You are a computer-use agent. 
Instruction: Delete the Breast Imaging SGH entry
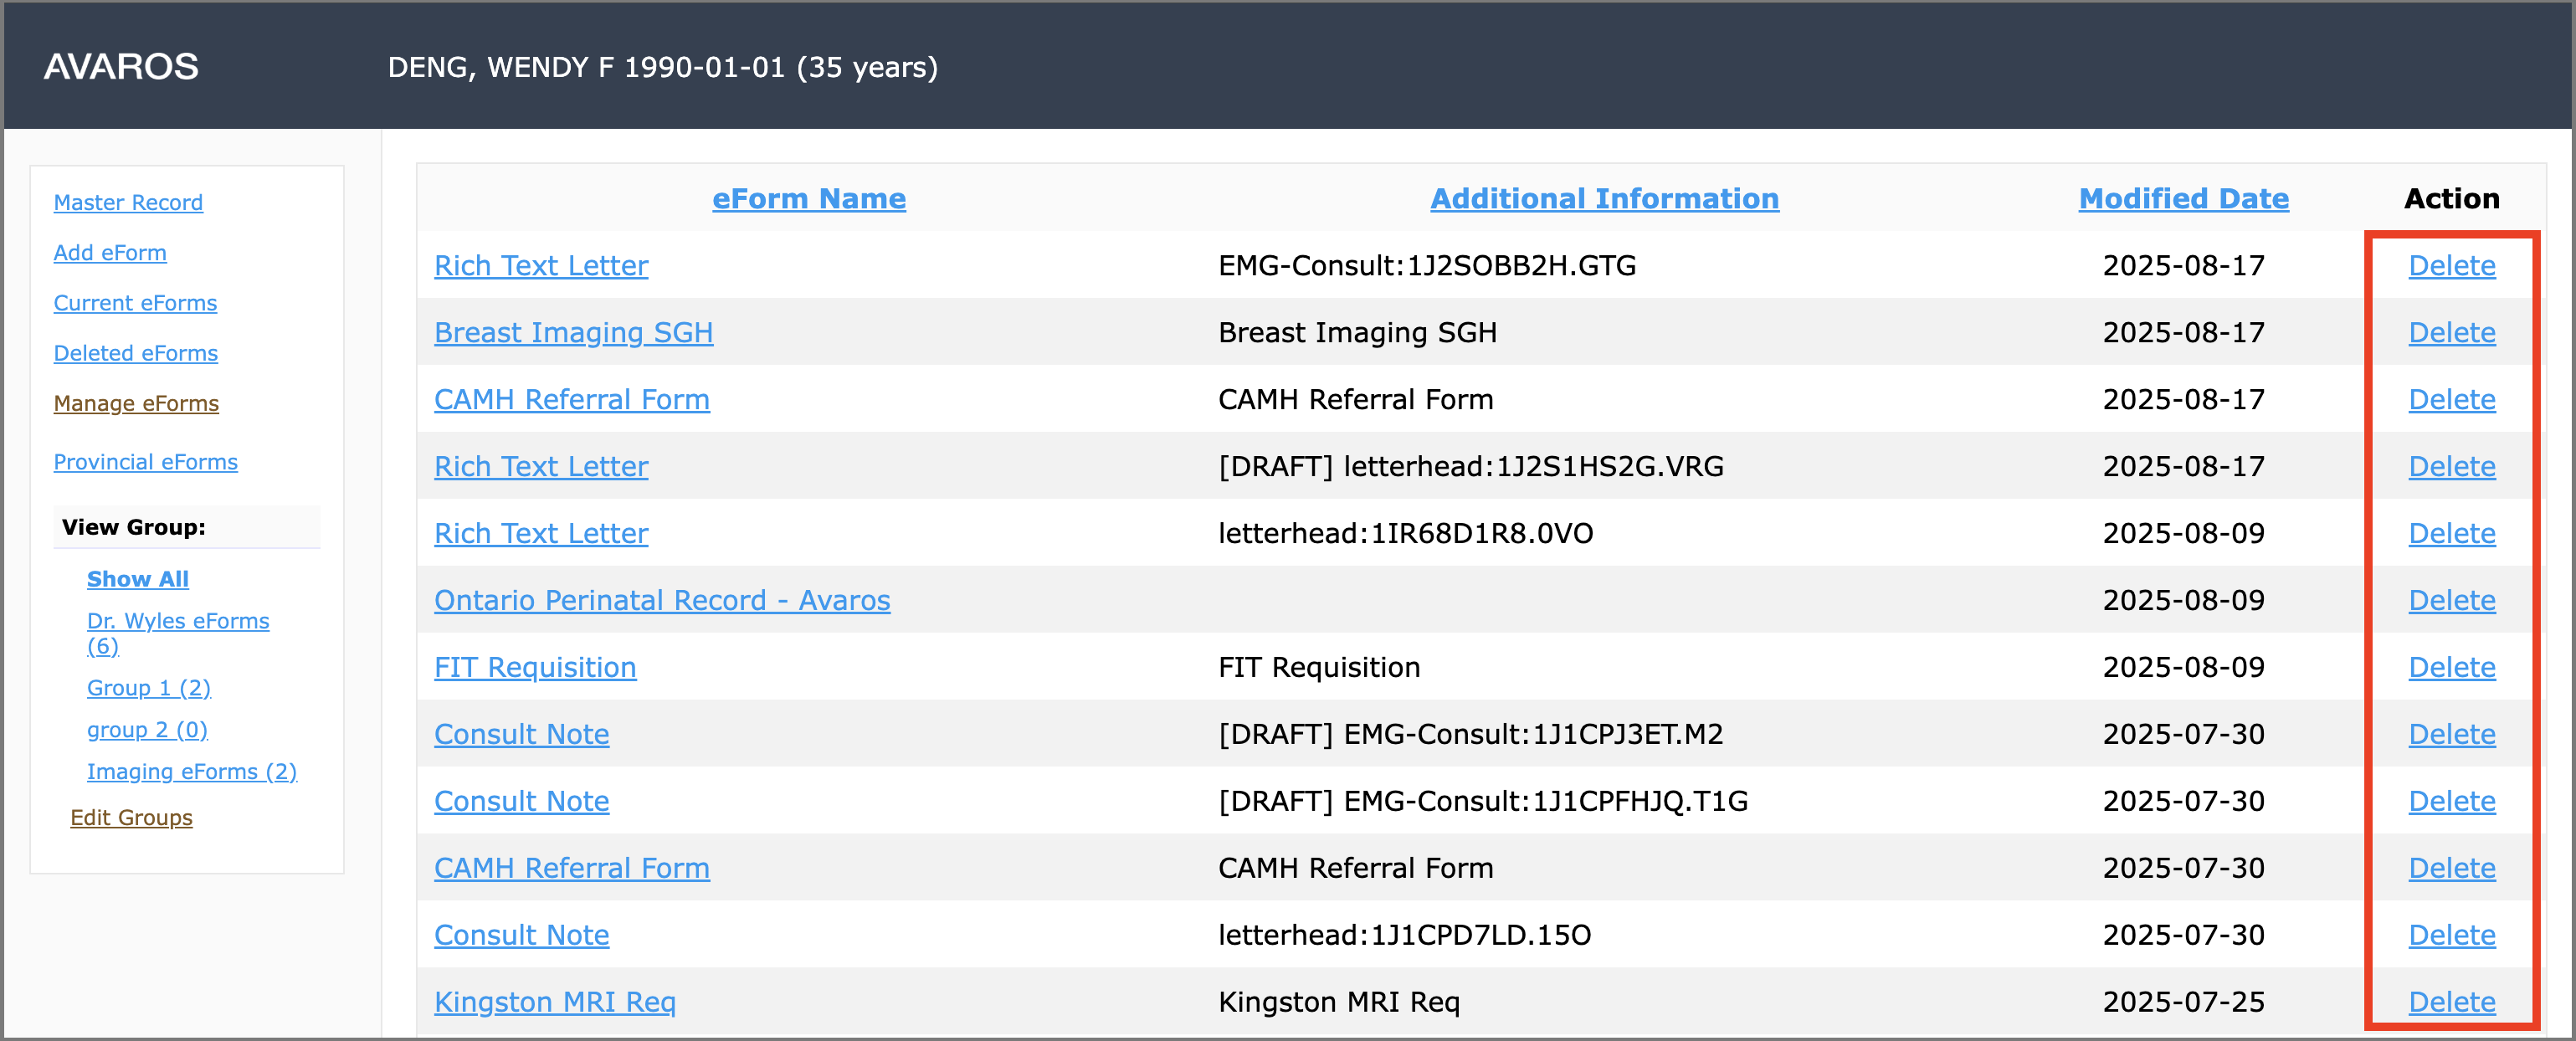(x=2451, y=333)
